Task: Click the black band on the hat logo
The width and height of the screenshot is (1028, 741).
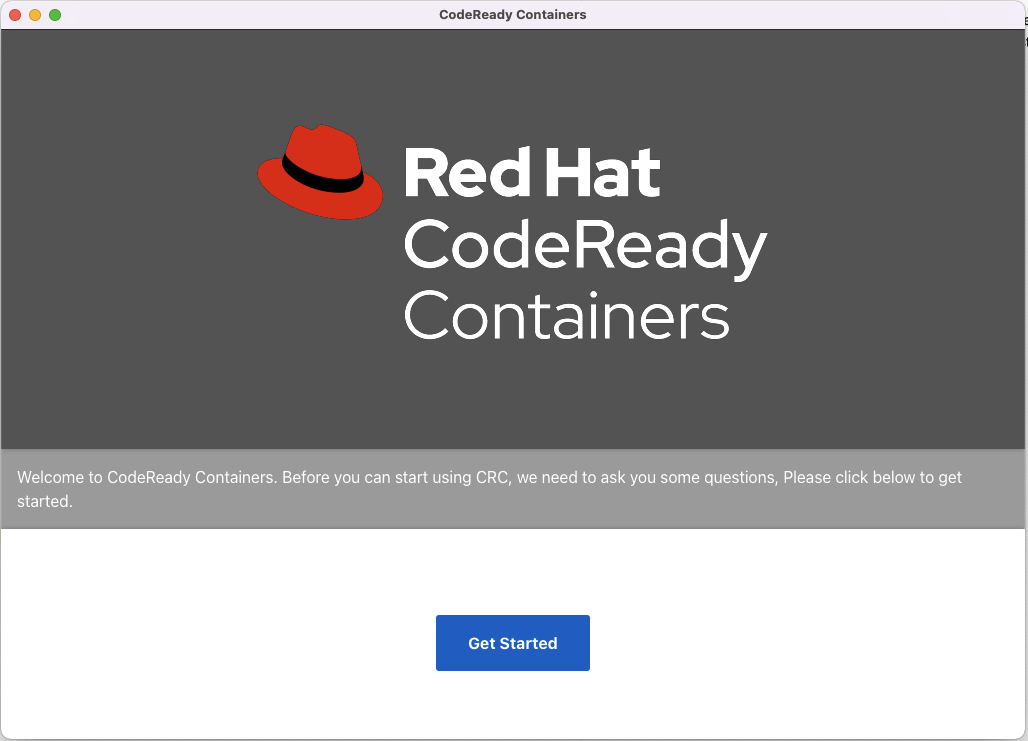Action: [x=321, y=175]
